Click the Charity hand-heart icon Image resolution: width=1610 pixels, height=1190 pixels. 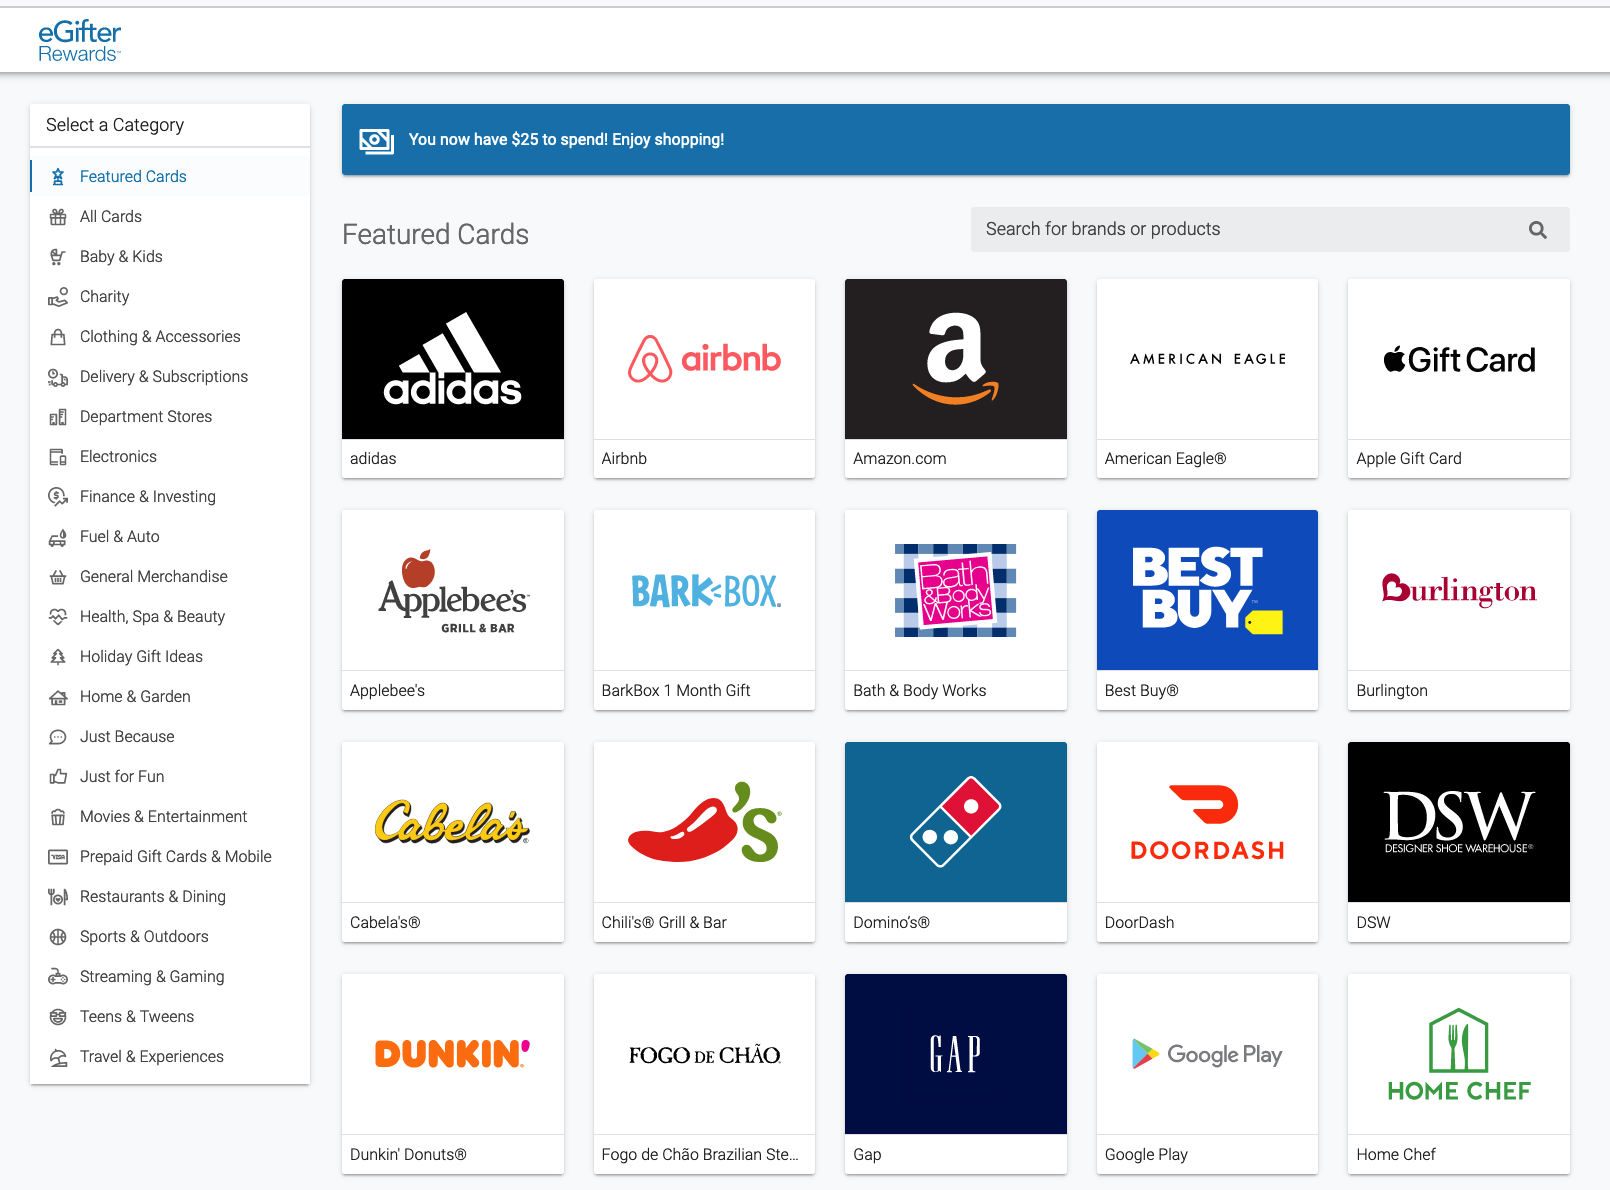[x=58, y=297]
